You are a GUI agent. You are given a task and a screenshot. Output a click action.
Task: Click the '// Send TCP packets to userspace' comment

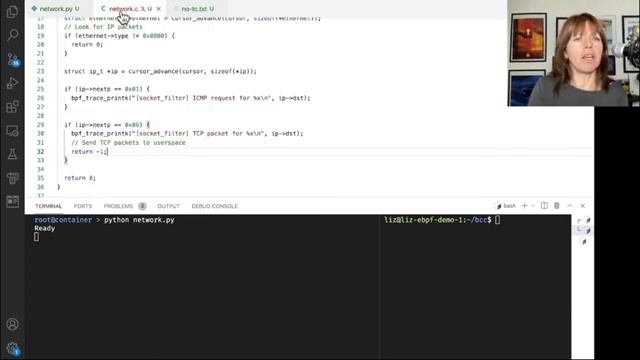[128, 142]
